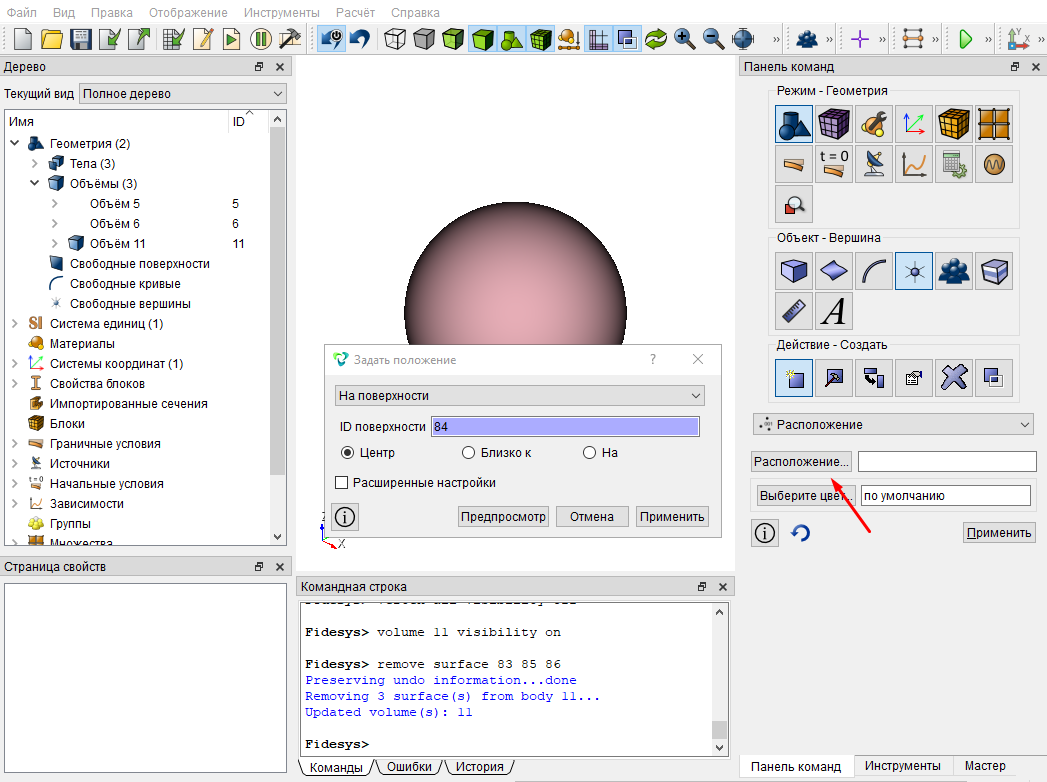Select wireframe cube display mode icon
Image resolution: width=1047 pixels, height=782 pixels.
coord(395,39)
